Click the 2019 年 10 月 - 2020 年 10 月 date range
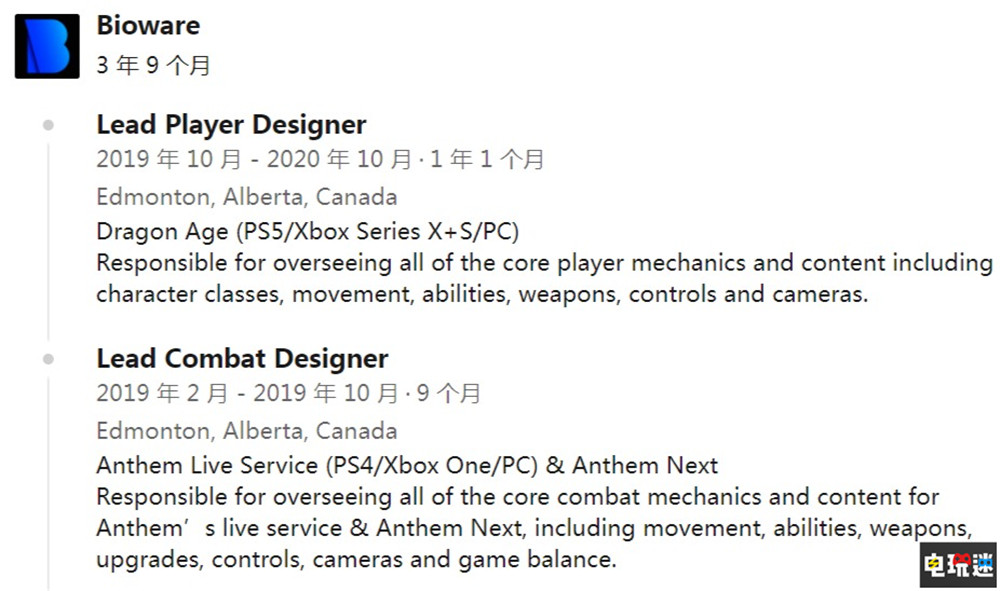This screenshot has height=591, width=1000. [x=254, y=159]
